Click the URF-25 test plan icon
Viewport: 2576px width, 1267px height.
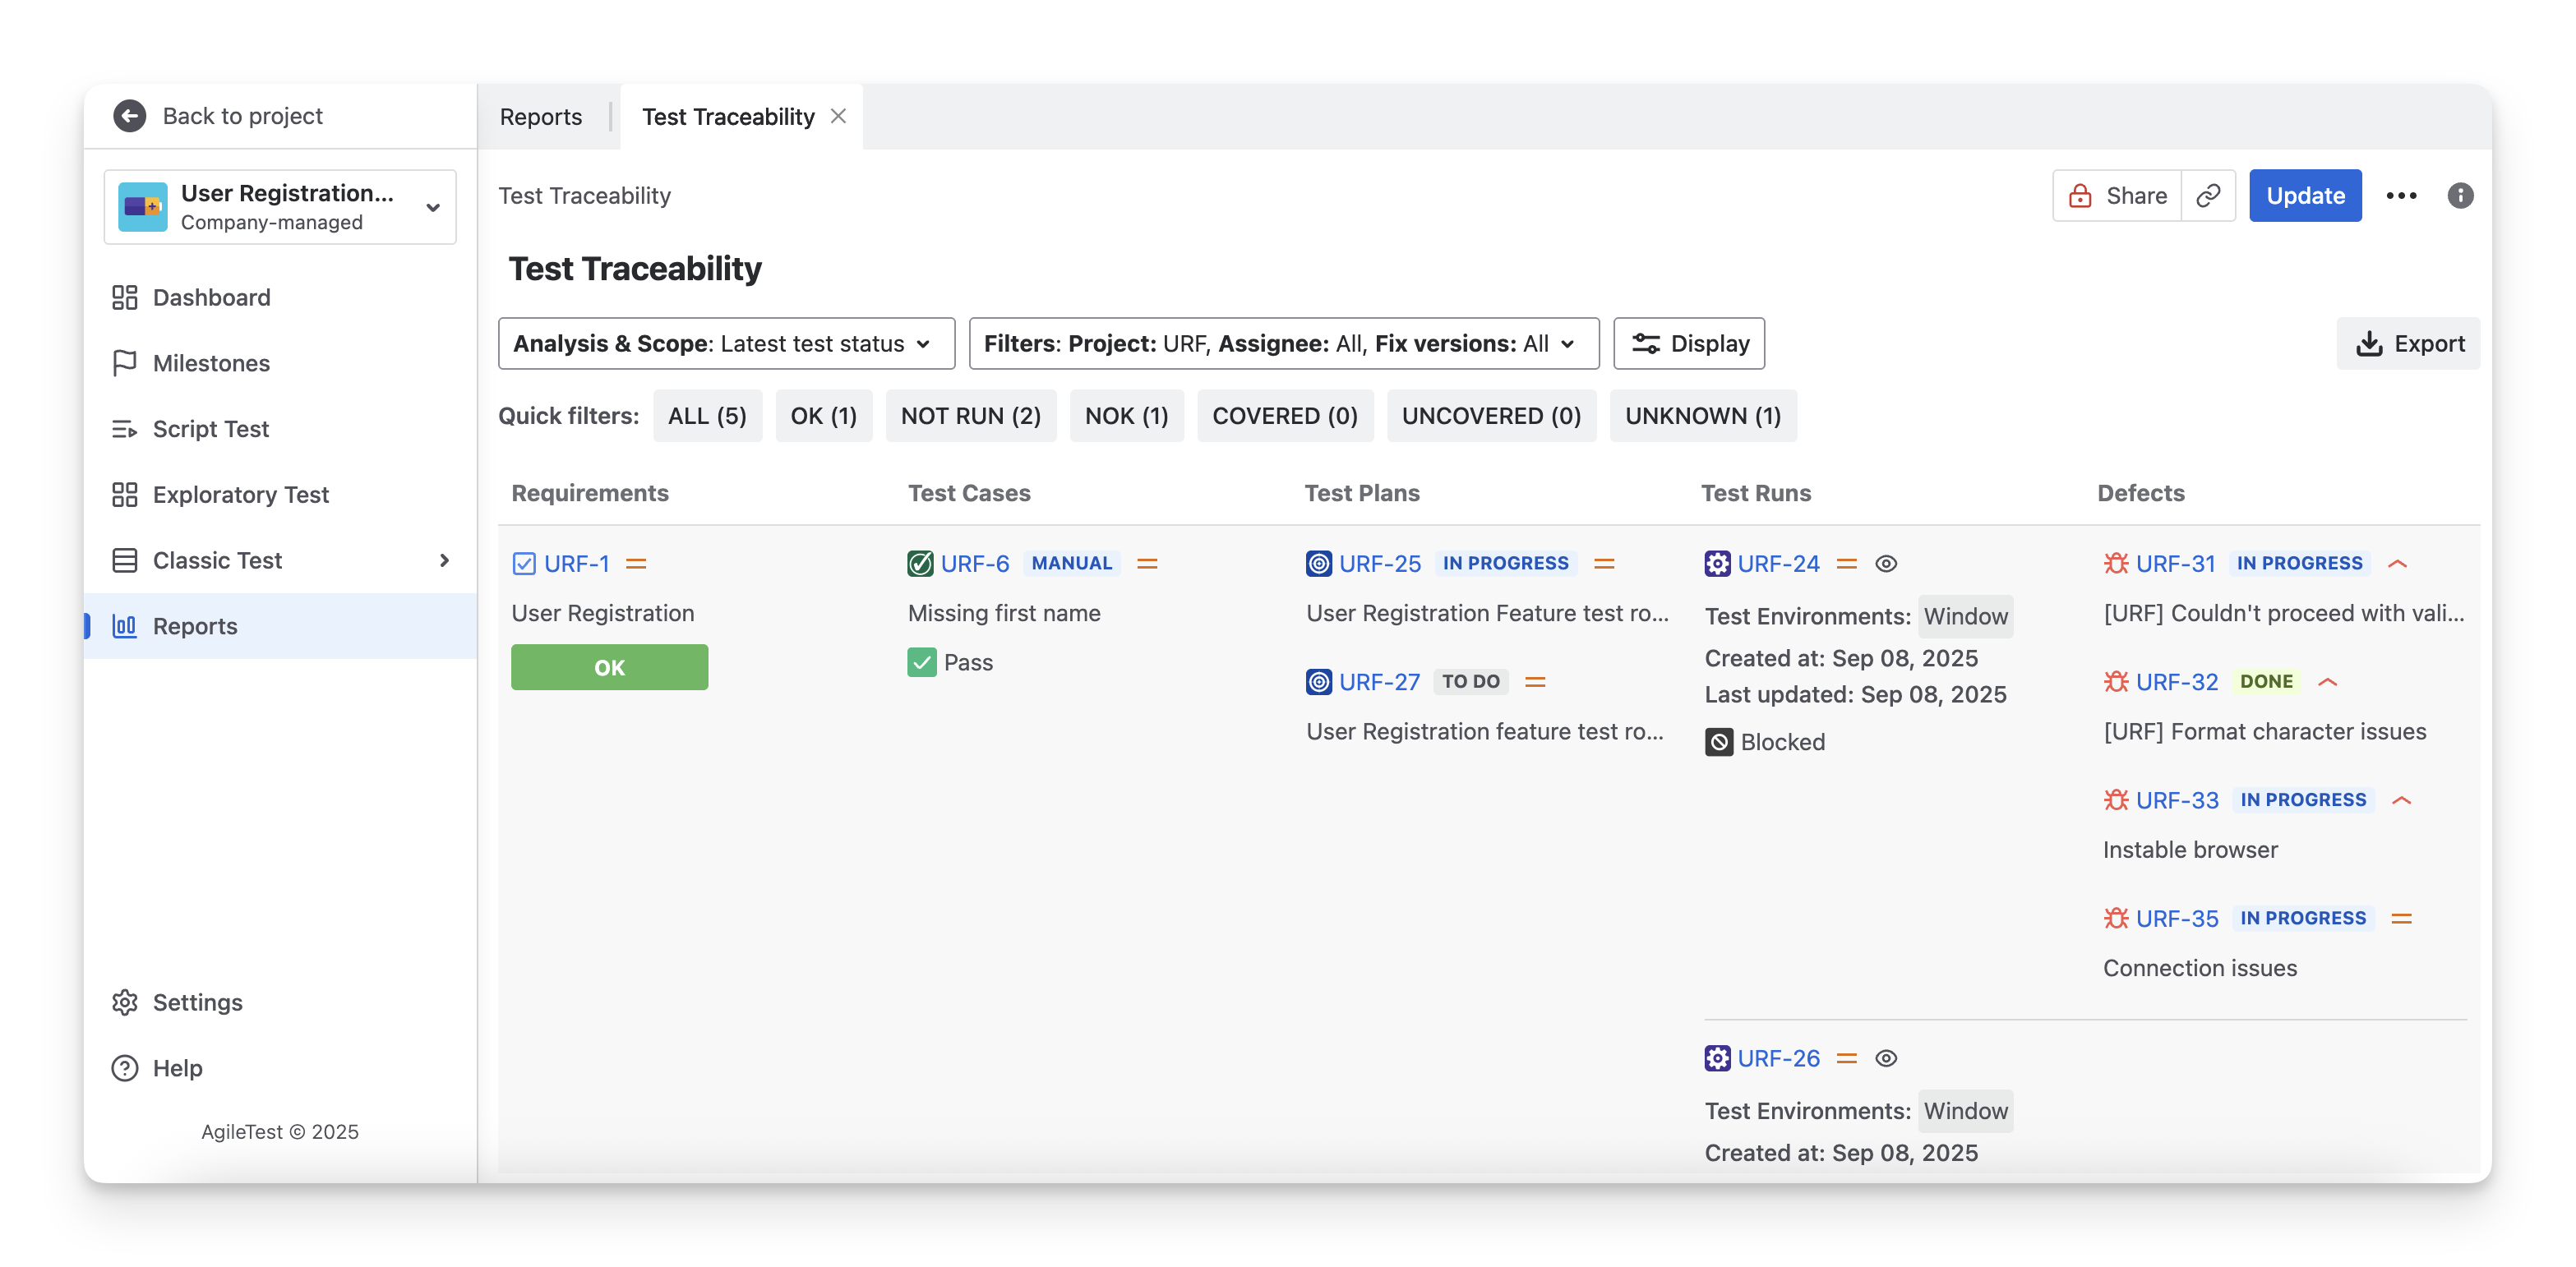point(1319,564)
